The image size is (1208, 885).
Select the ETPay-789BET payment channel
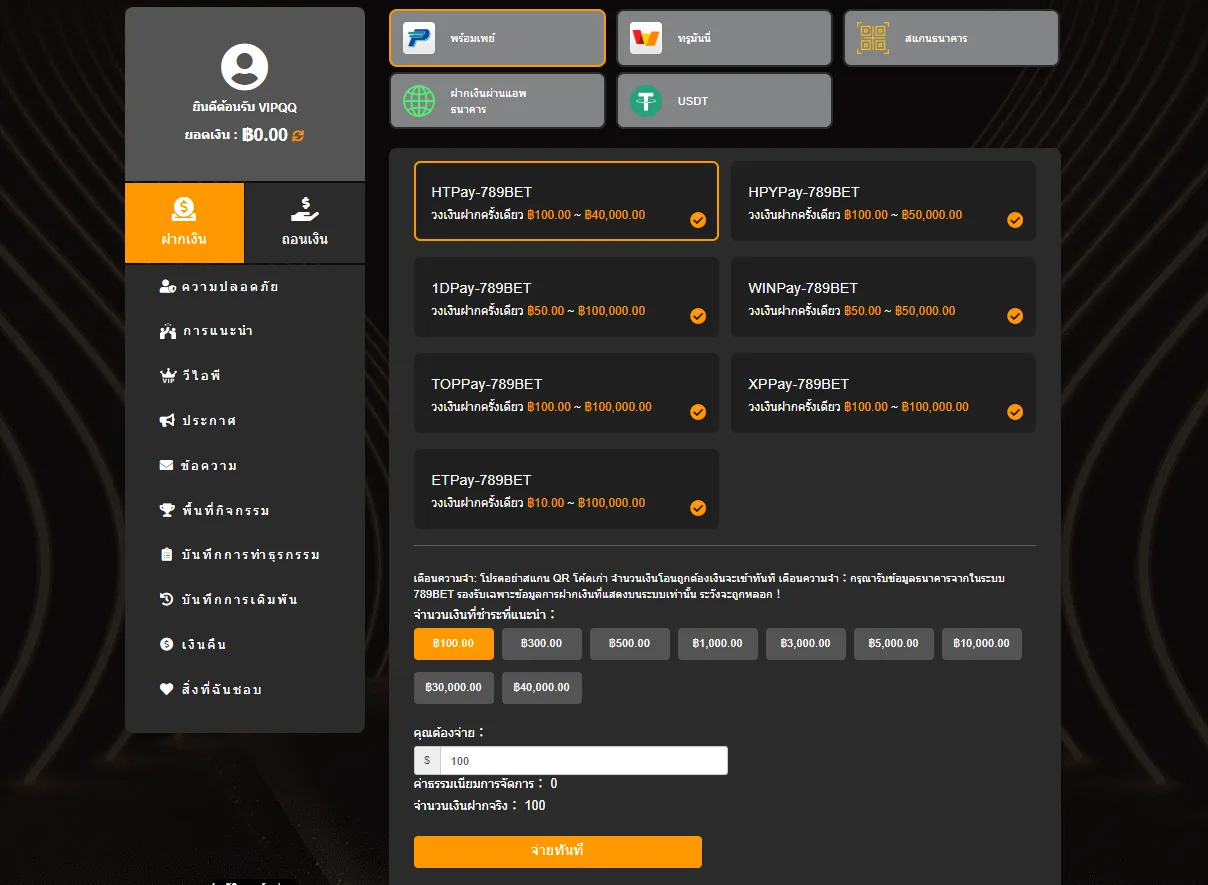point(566,489)
